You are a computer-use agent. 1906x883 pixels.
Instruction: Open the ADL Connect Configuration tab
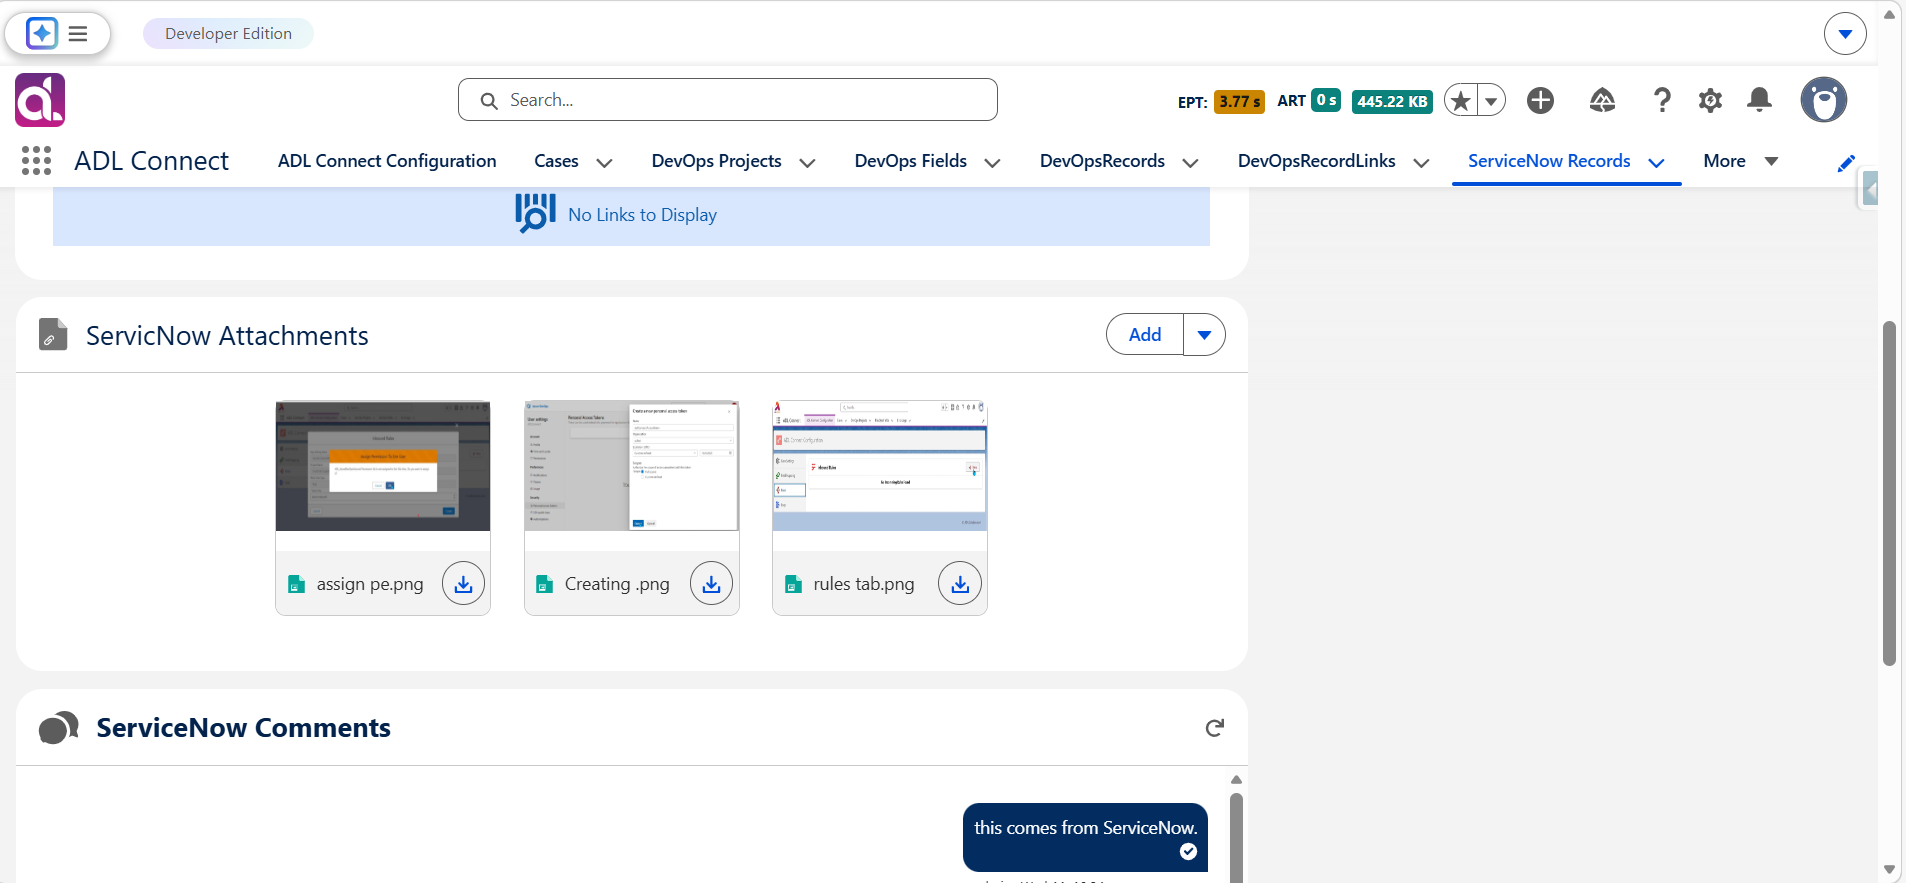[387, 161]
